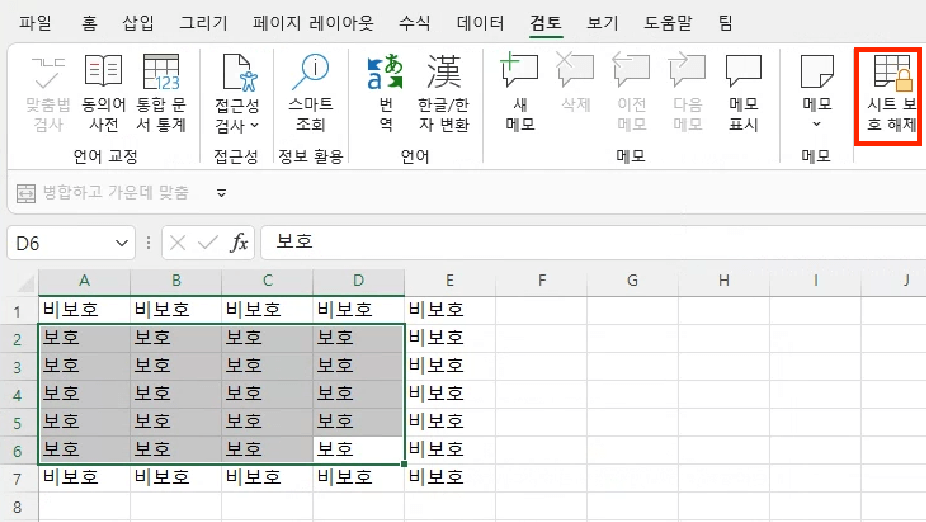
Task: Go to 다음 메모 next comment
Action: pos(687,93)
